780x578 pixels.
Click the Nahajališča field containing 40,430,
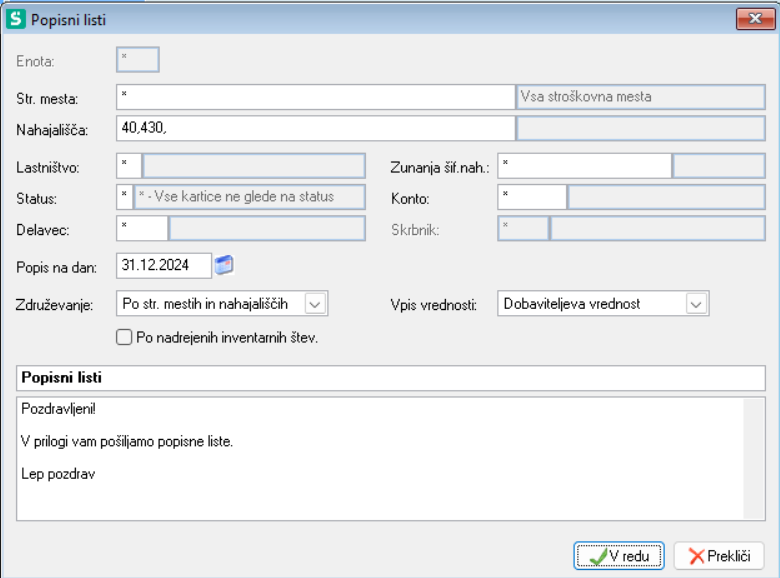pyautogui.click(x=315, y=128)
